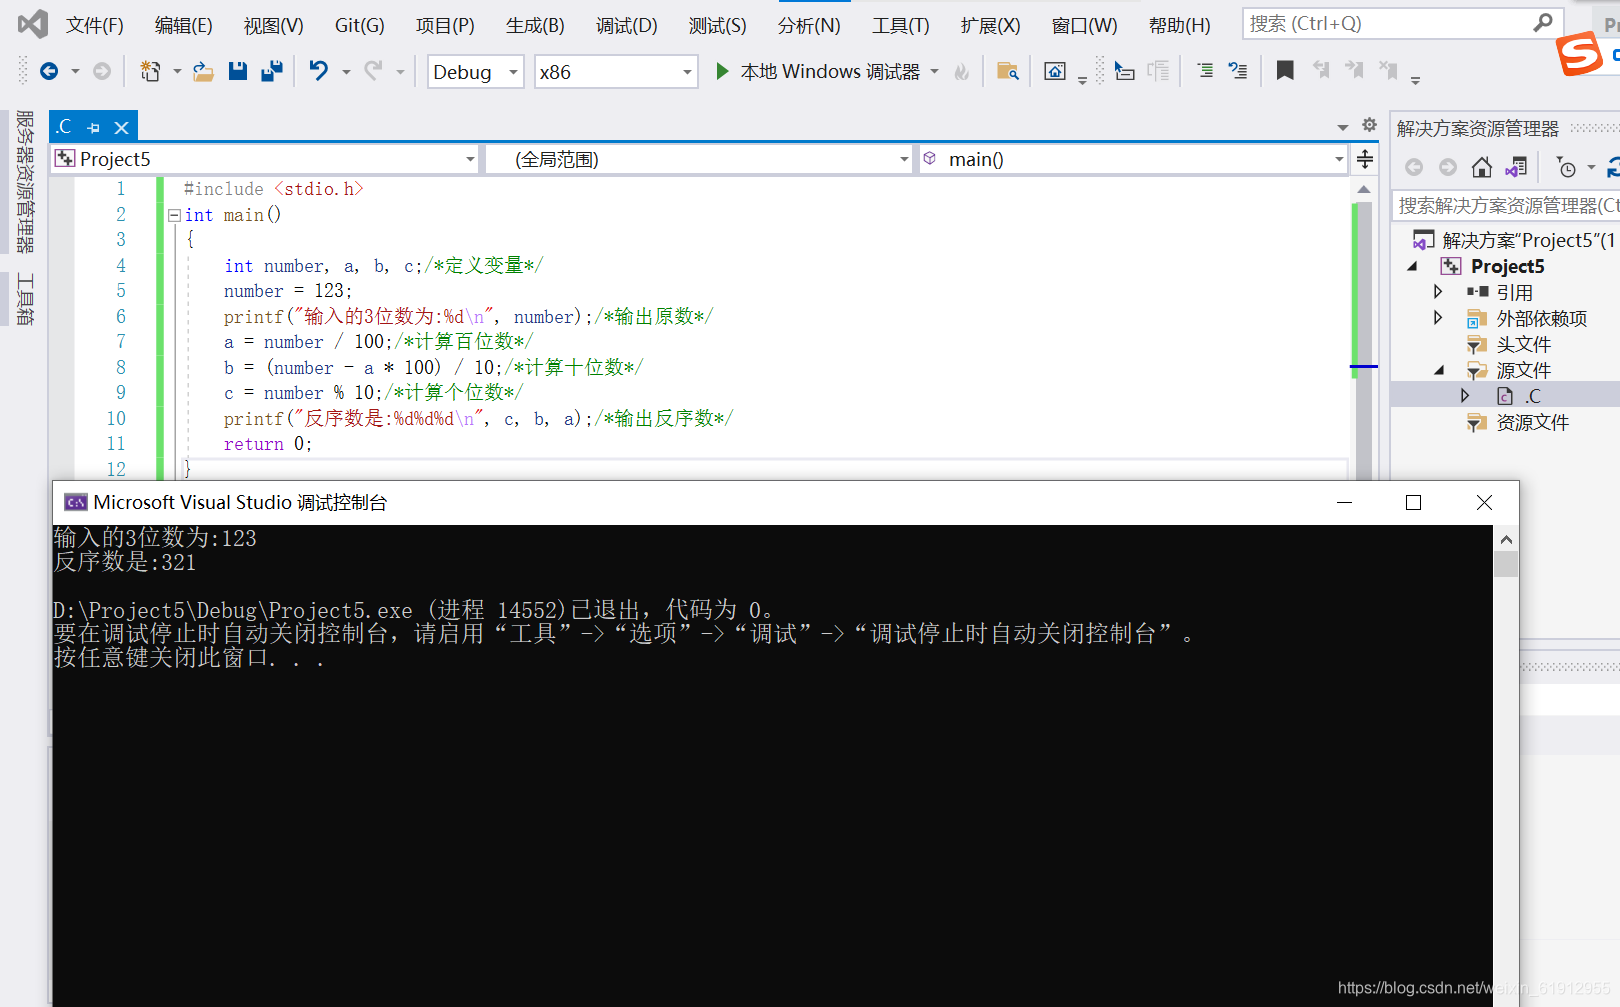Click the Solution Explorer Home icon
Screen dimensions: 1620x1007
point(1482,167)
